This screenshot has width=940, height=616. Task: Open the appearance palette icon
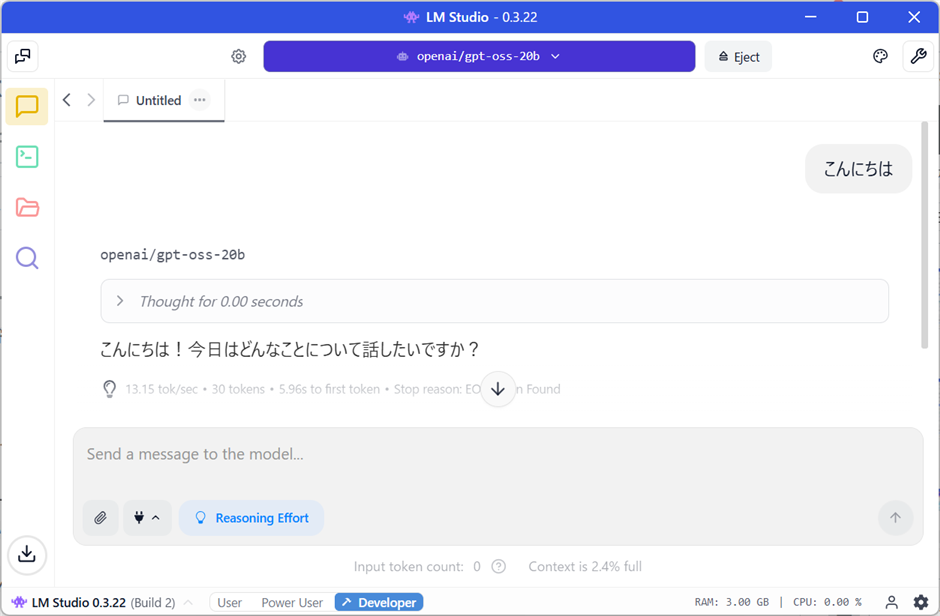[x=880, y=56]
